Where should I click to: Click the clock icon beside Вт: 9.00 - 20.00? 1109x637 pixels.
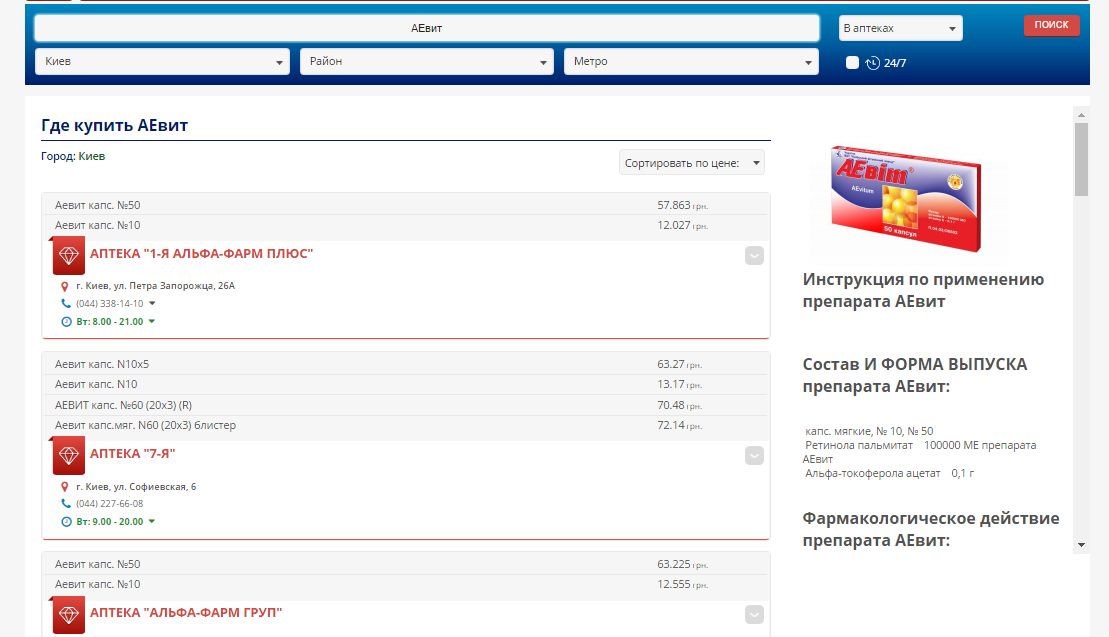66,522
